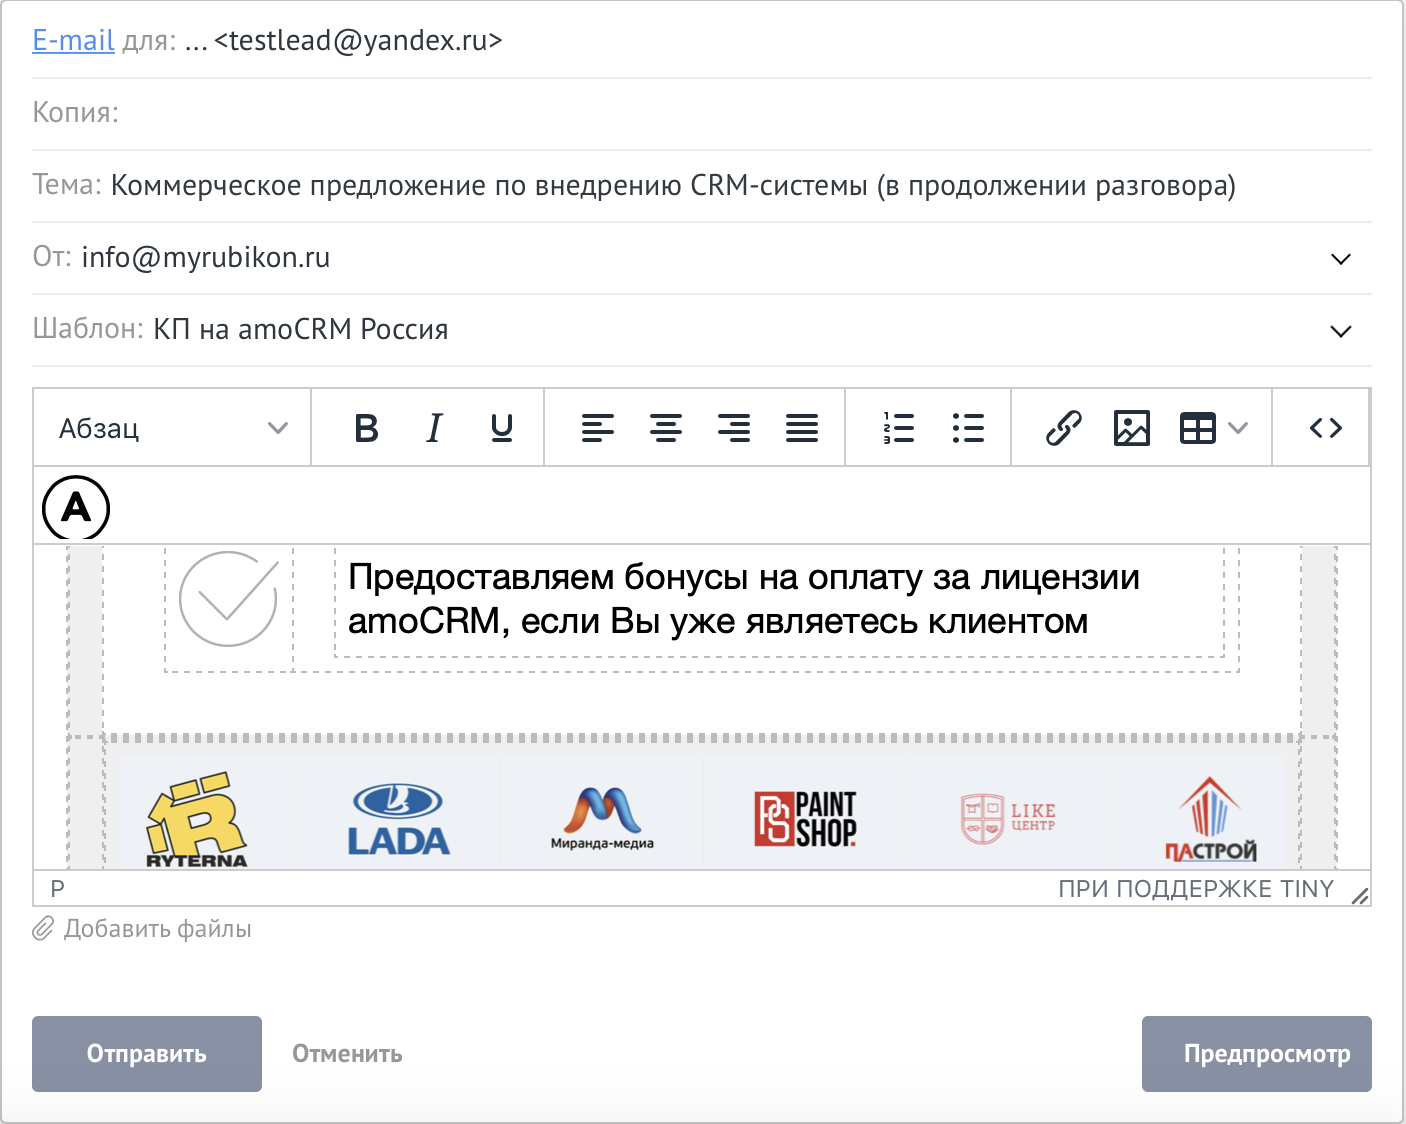Viewport: 1406px width, 1124px height.
Task: Click the КП на amoCRM Россия template value
Action: point(301,329)
